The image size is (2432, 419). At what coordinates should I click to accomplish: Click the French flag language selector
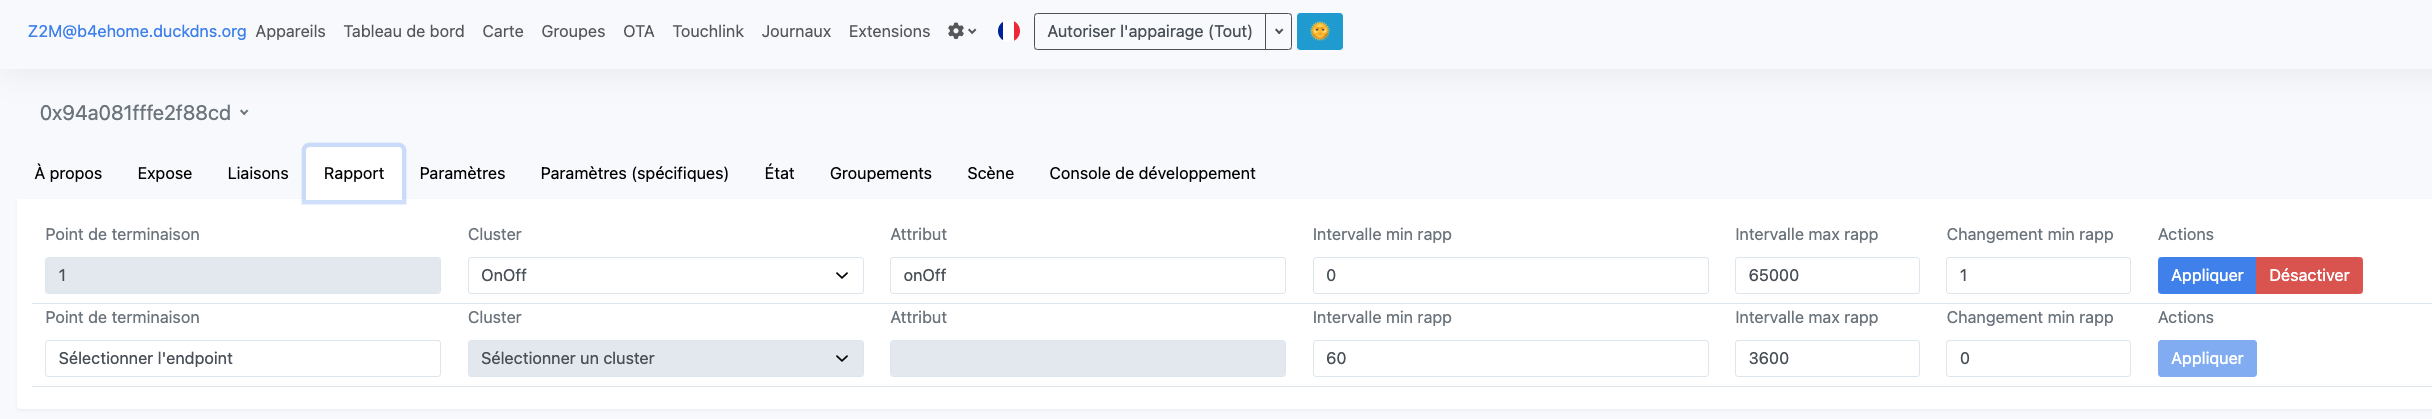coord(1008,31)
